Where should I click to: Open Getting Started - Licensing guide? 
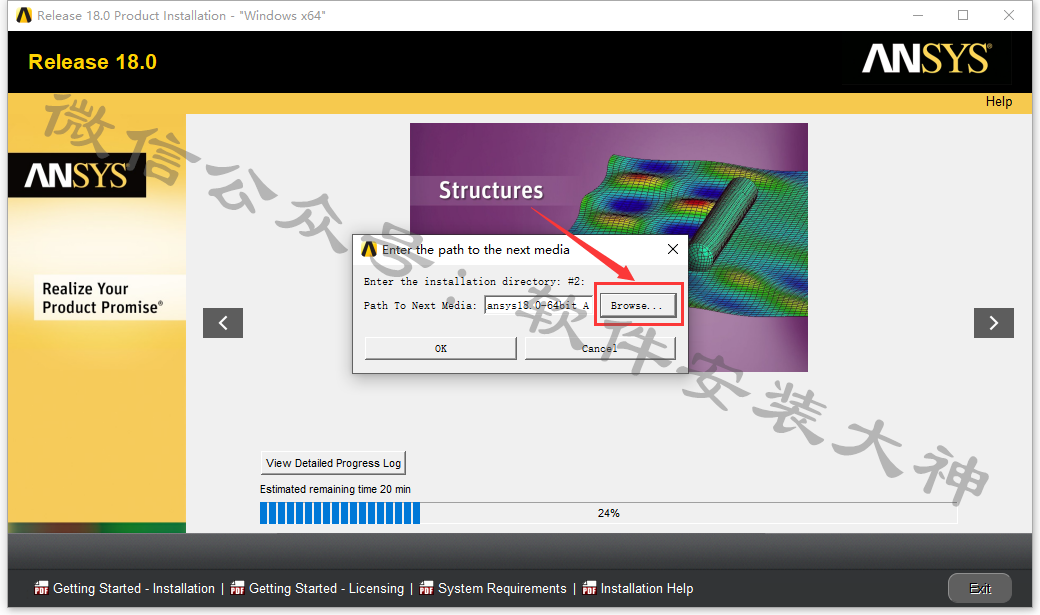pos(326,588)
